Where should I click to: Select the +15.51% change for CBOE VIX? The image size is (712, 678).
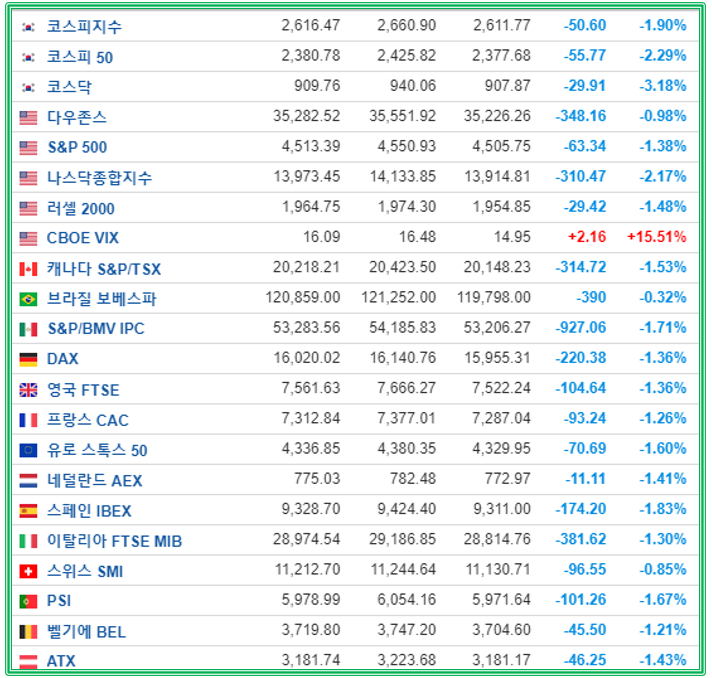point(657,237)
